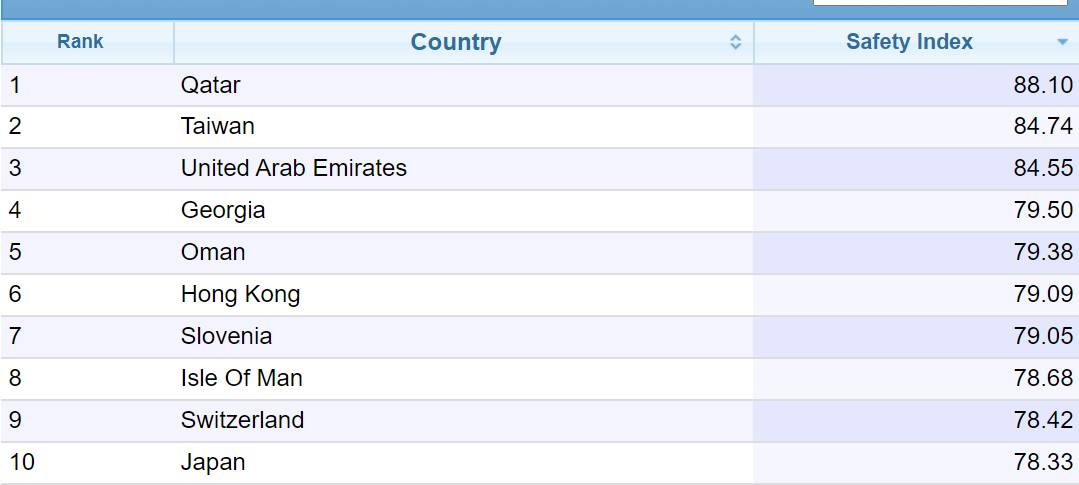Sort the table by the Rank header

(x=80, y=42)
